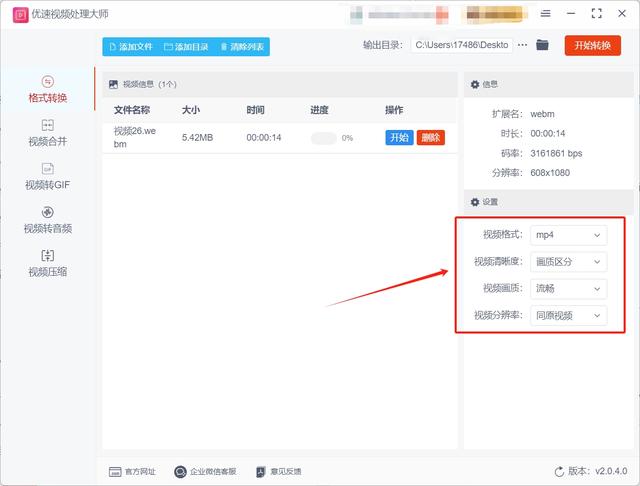Click blurred VIP badge in title bar

click(495, 14)
